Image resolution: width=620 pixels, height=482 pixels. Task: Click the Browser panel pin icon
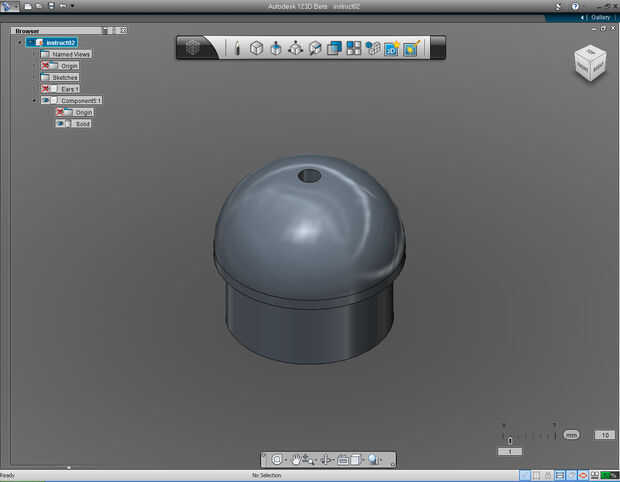[105, 30]
